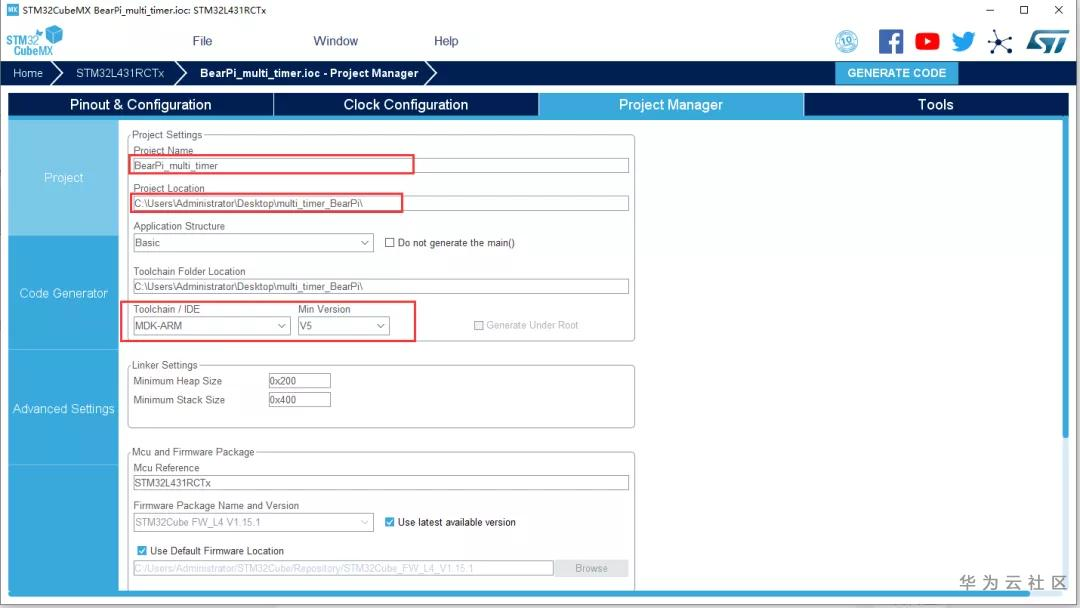Image resolution: width=1080 pixels, height=608 pixels.
Task: Close the STM32CubeMX window
Action: [1059, 10]
